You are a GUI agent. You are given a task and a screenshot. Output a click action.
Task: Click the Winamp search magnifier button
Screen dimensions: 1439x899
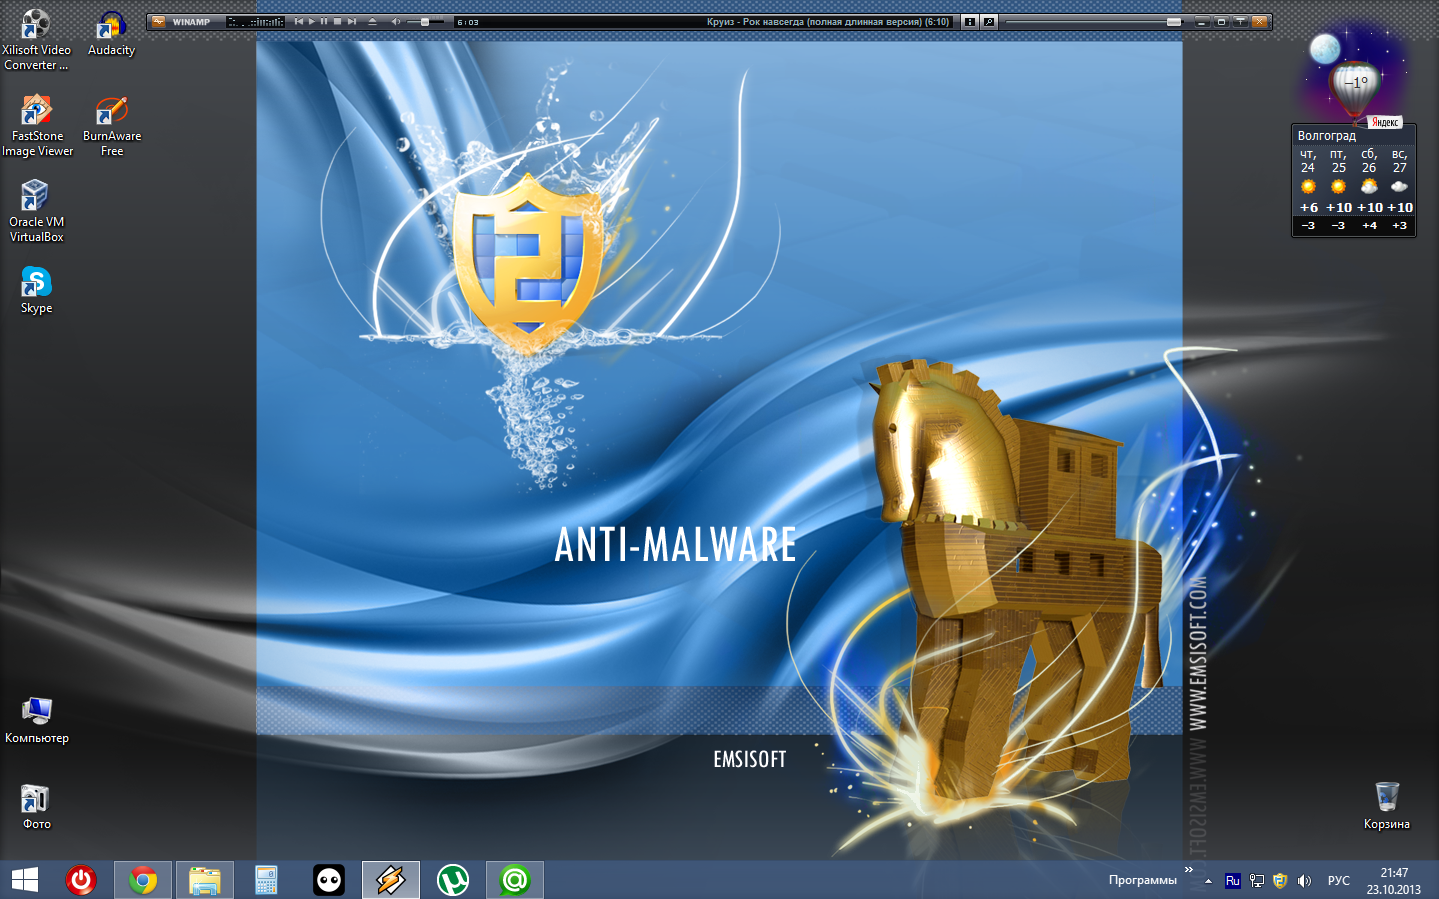[989, 22]
